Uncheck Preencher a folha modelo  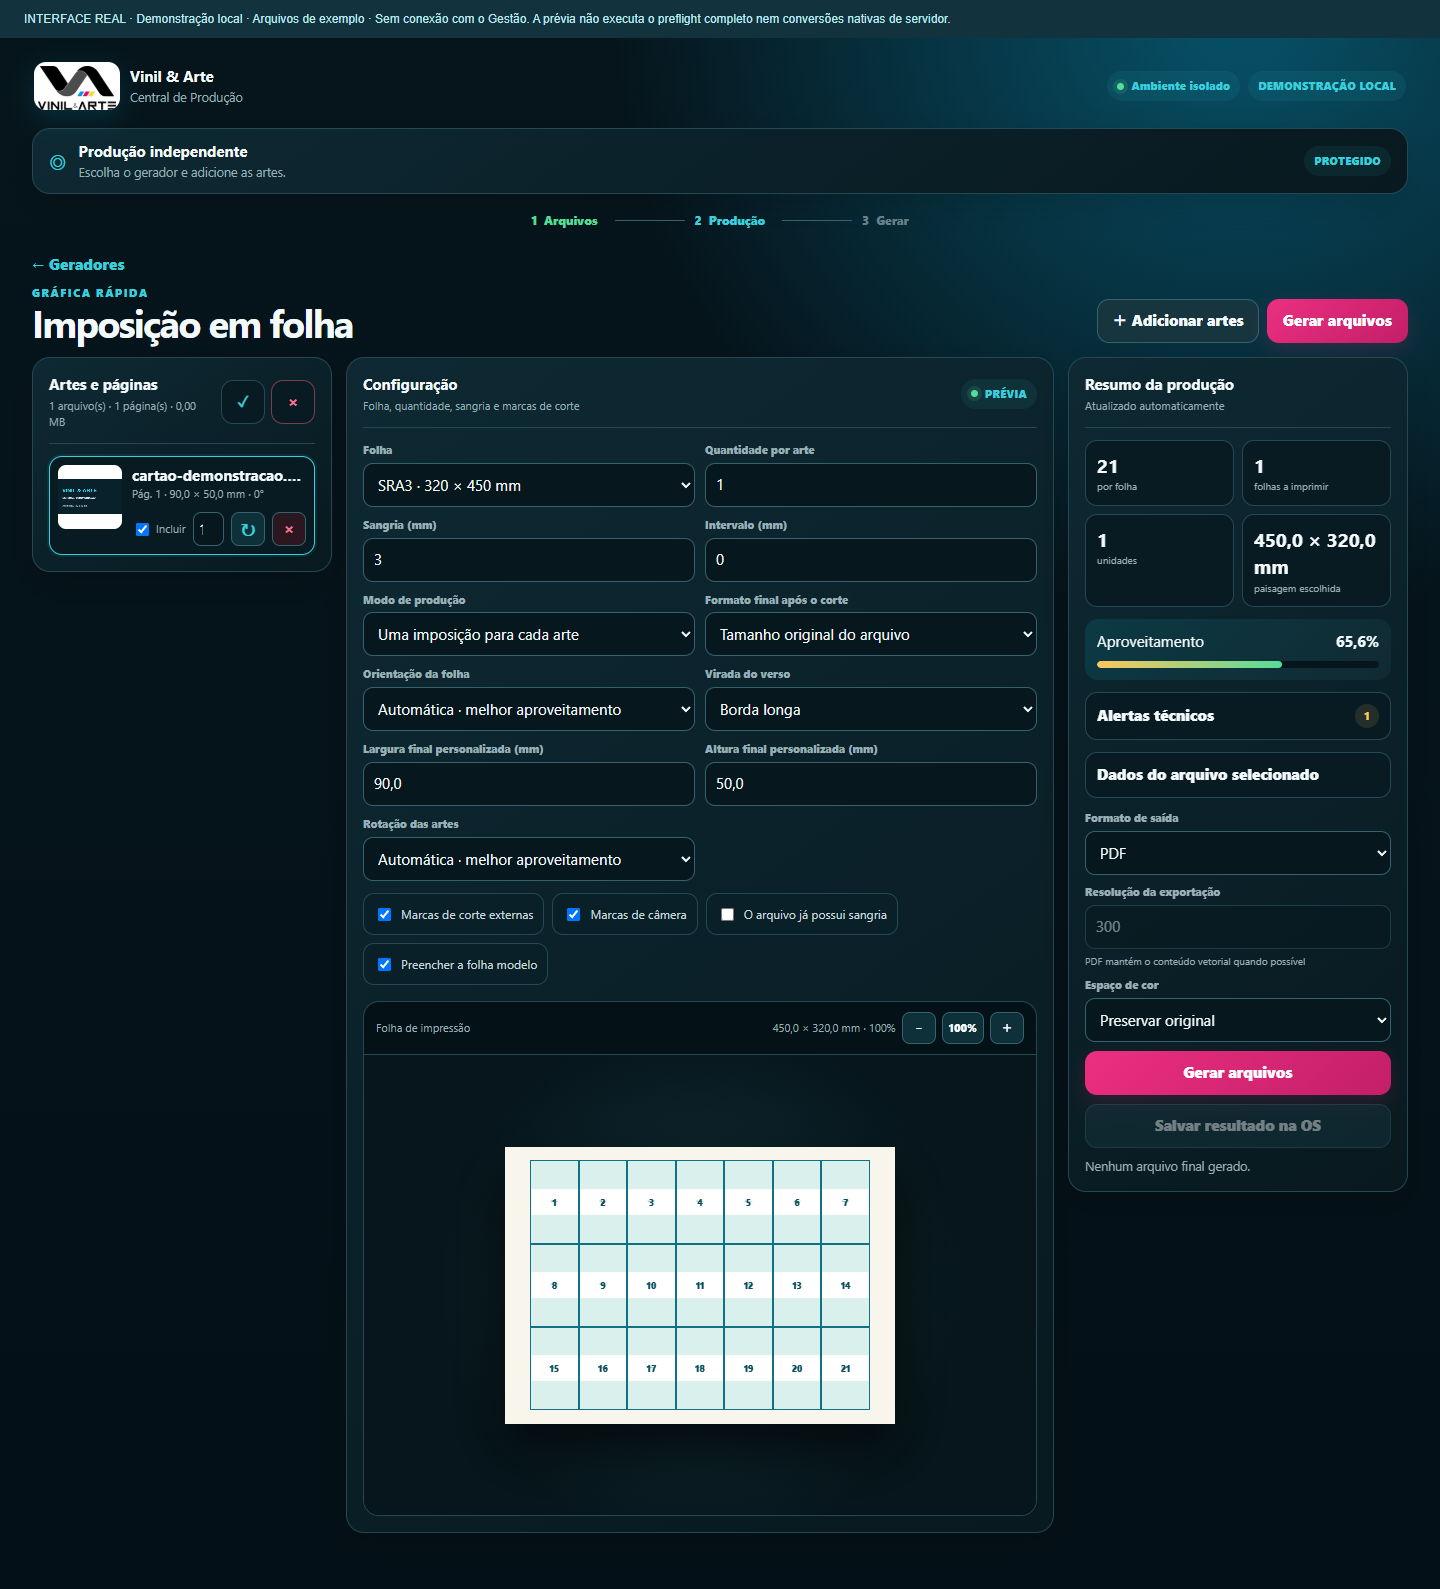384,964
